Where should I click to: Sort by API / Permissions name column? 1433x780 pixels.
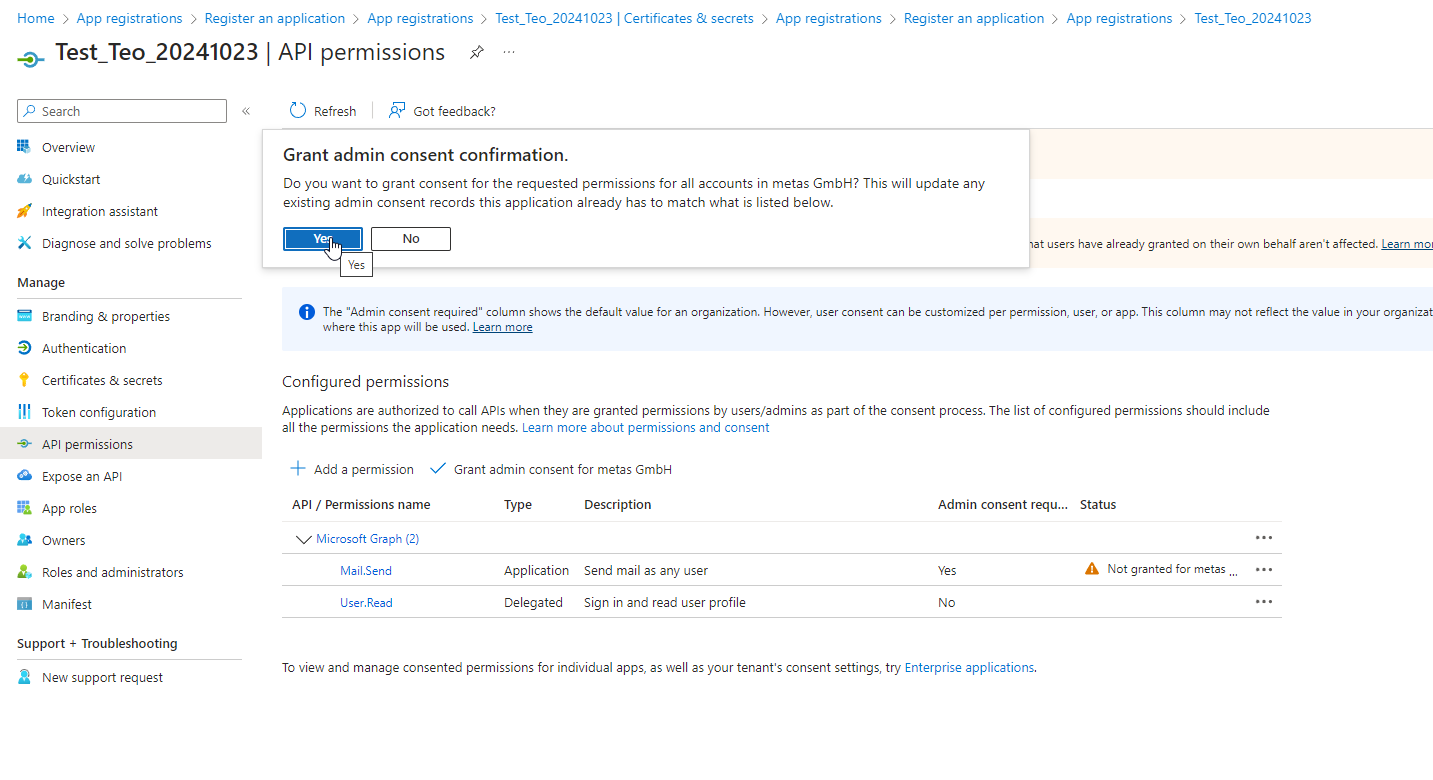coord(361,504)
